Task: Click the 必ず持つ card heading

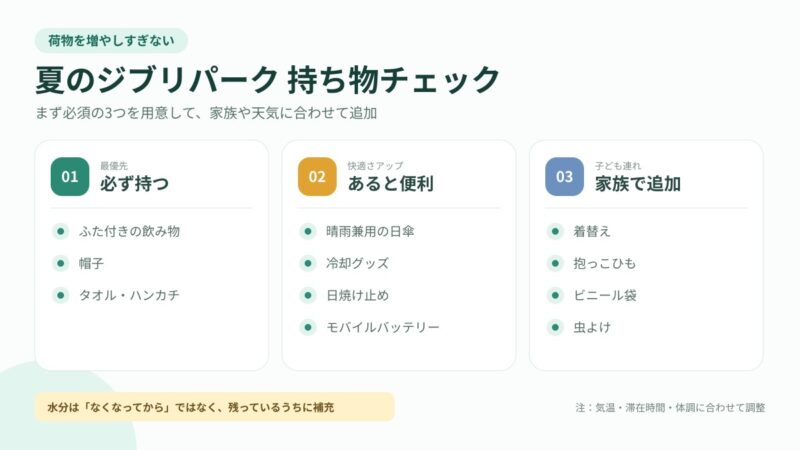Action: (134, 184)
